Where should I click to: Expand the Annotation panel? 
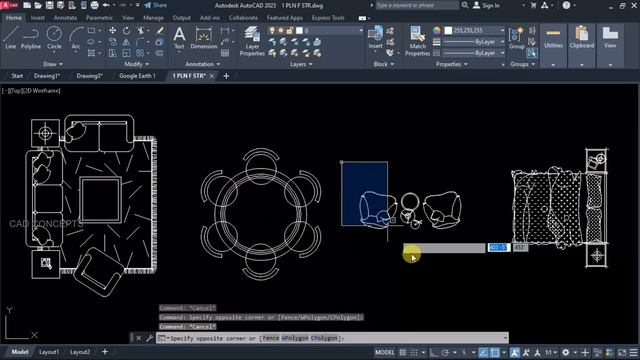[x=203, y=64]
